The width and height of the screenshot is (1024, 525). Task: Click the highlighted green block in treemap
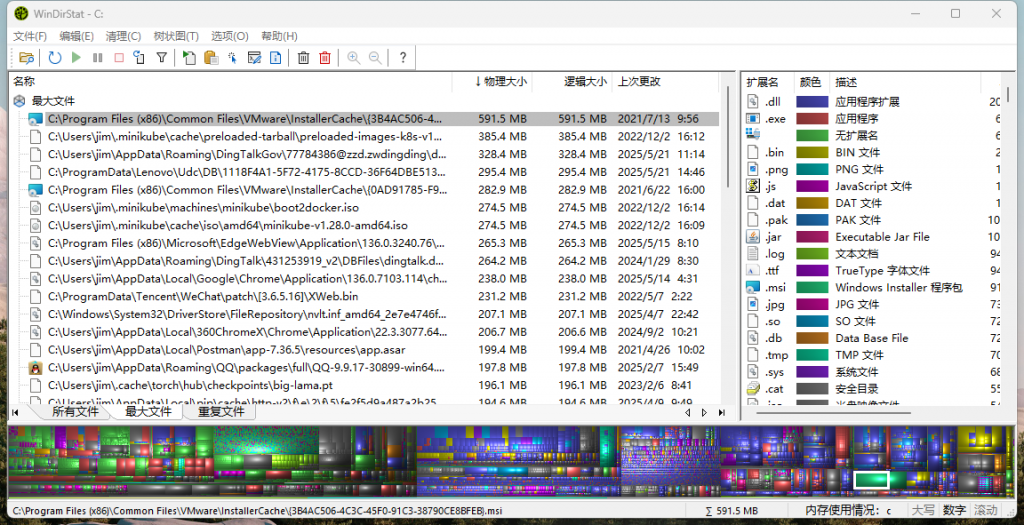tap(871, 480)
